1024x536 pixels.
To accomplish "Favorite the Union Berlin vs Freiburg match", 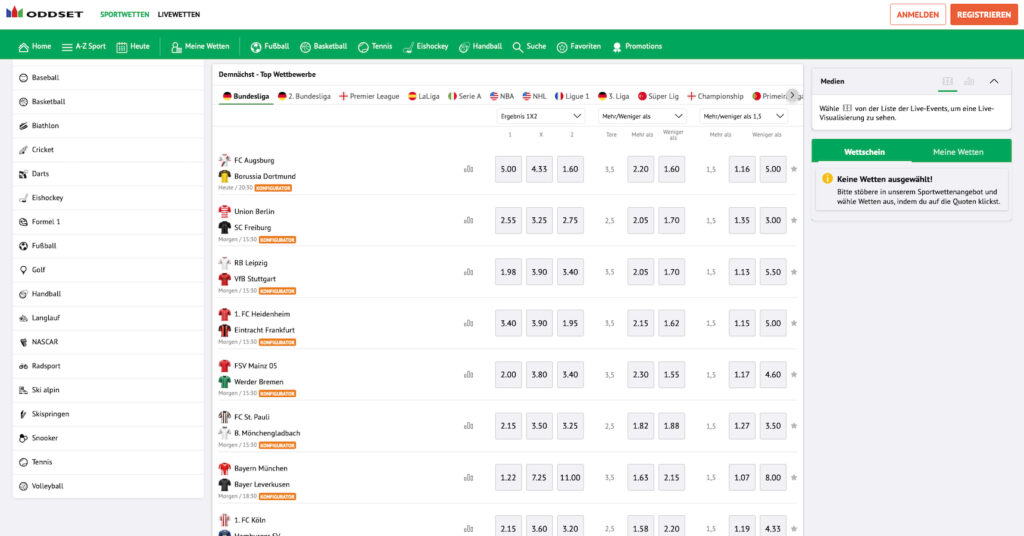I will (794, 221).
